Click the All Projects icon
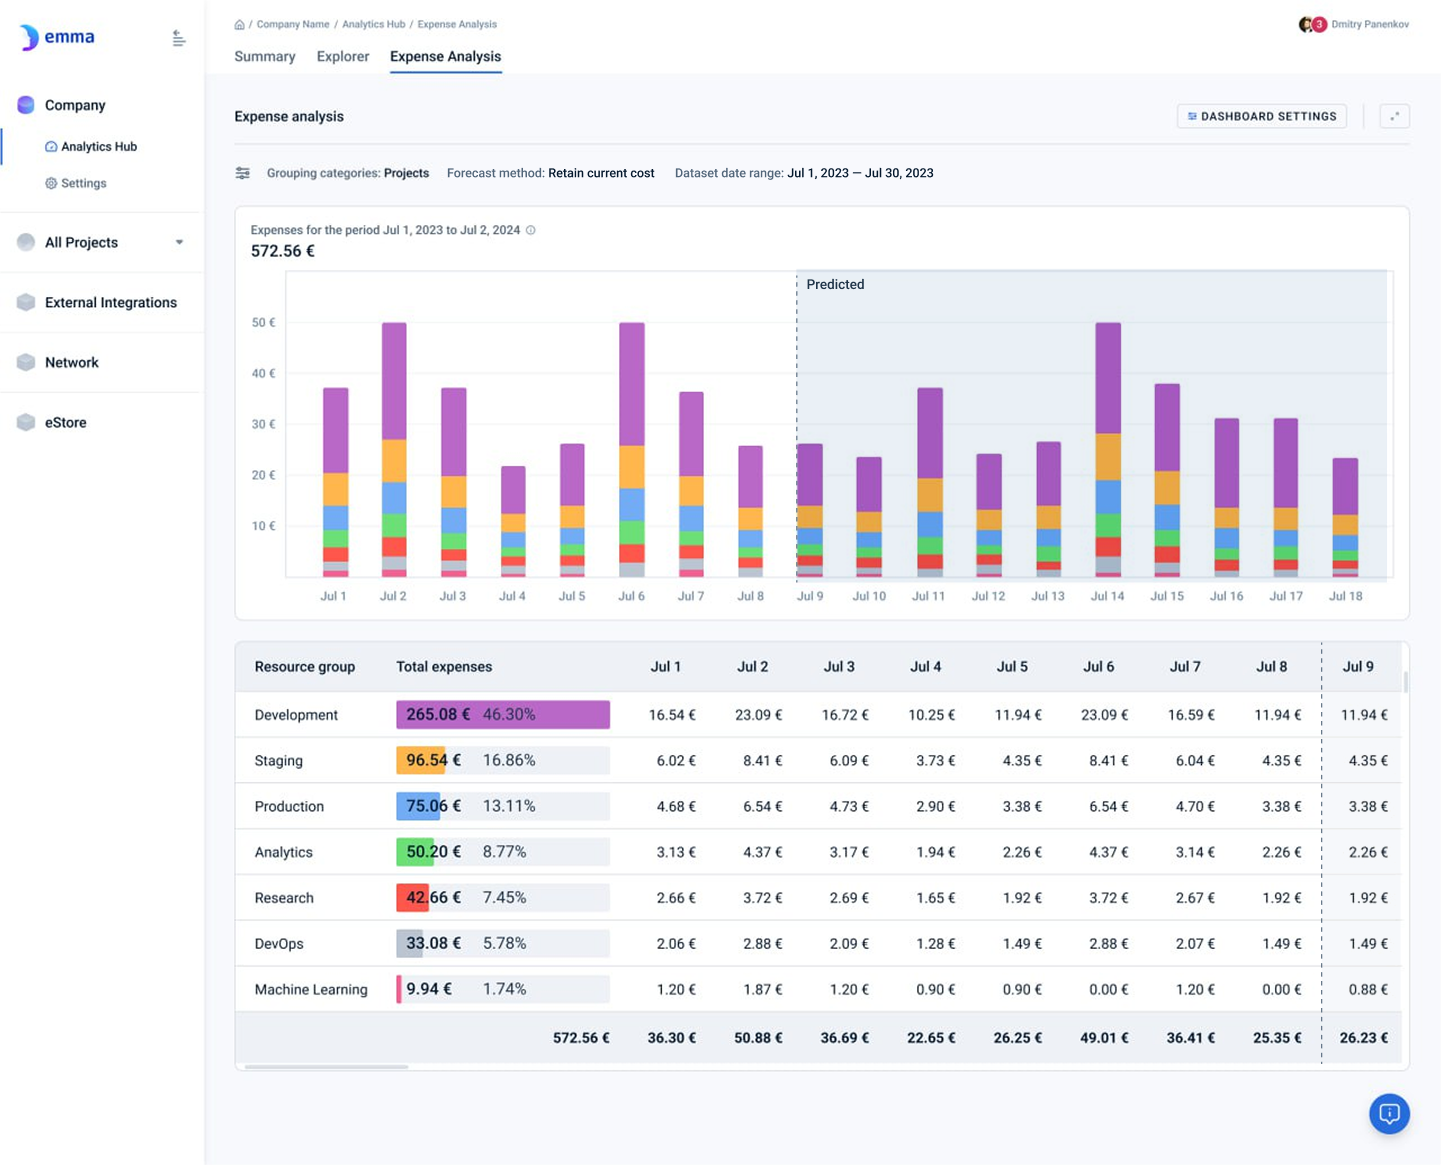 pos(26,242)
